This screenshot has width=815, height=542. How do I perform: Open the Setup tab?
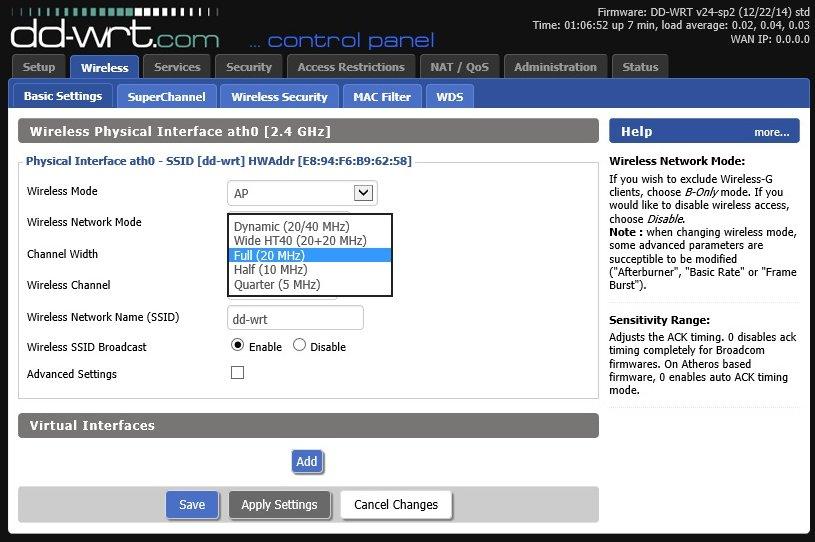(39, 67)
